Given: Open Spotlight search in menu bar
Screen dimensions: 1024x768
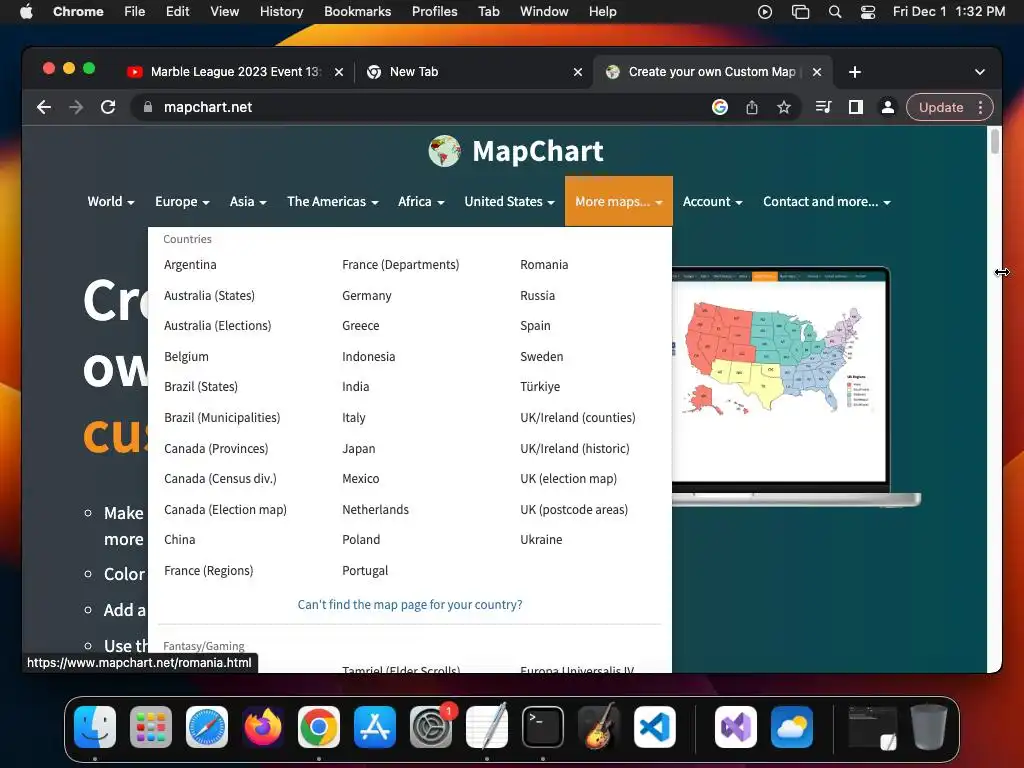Looking at the screenshot, I should point(835,12).
